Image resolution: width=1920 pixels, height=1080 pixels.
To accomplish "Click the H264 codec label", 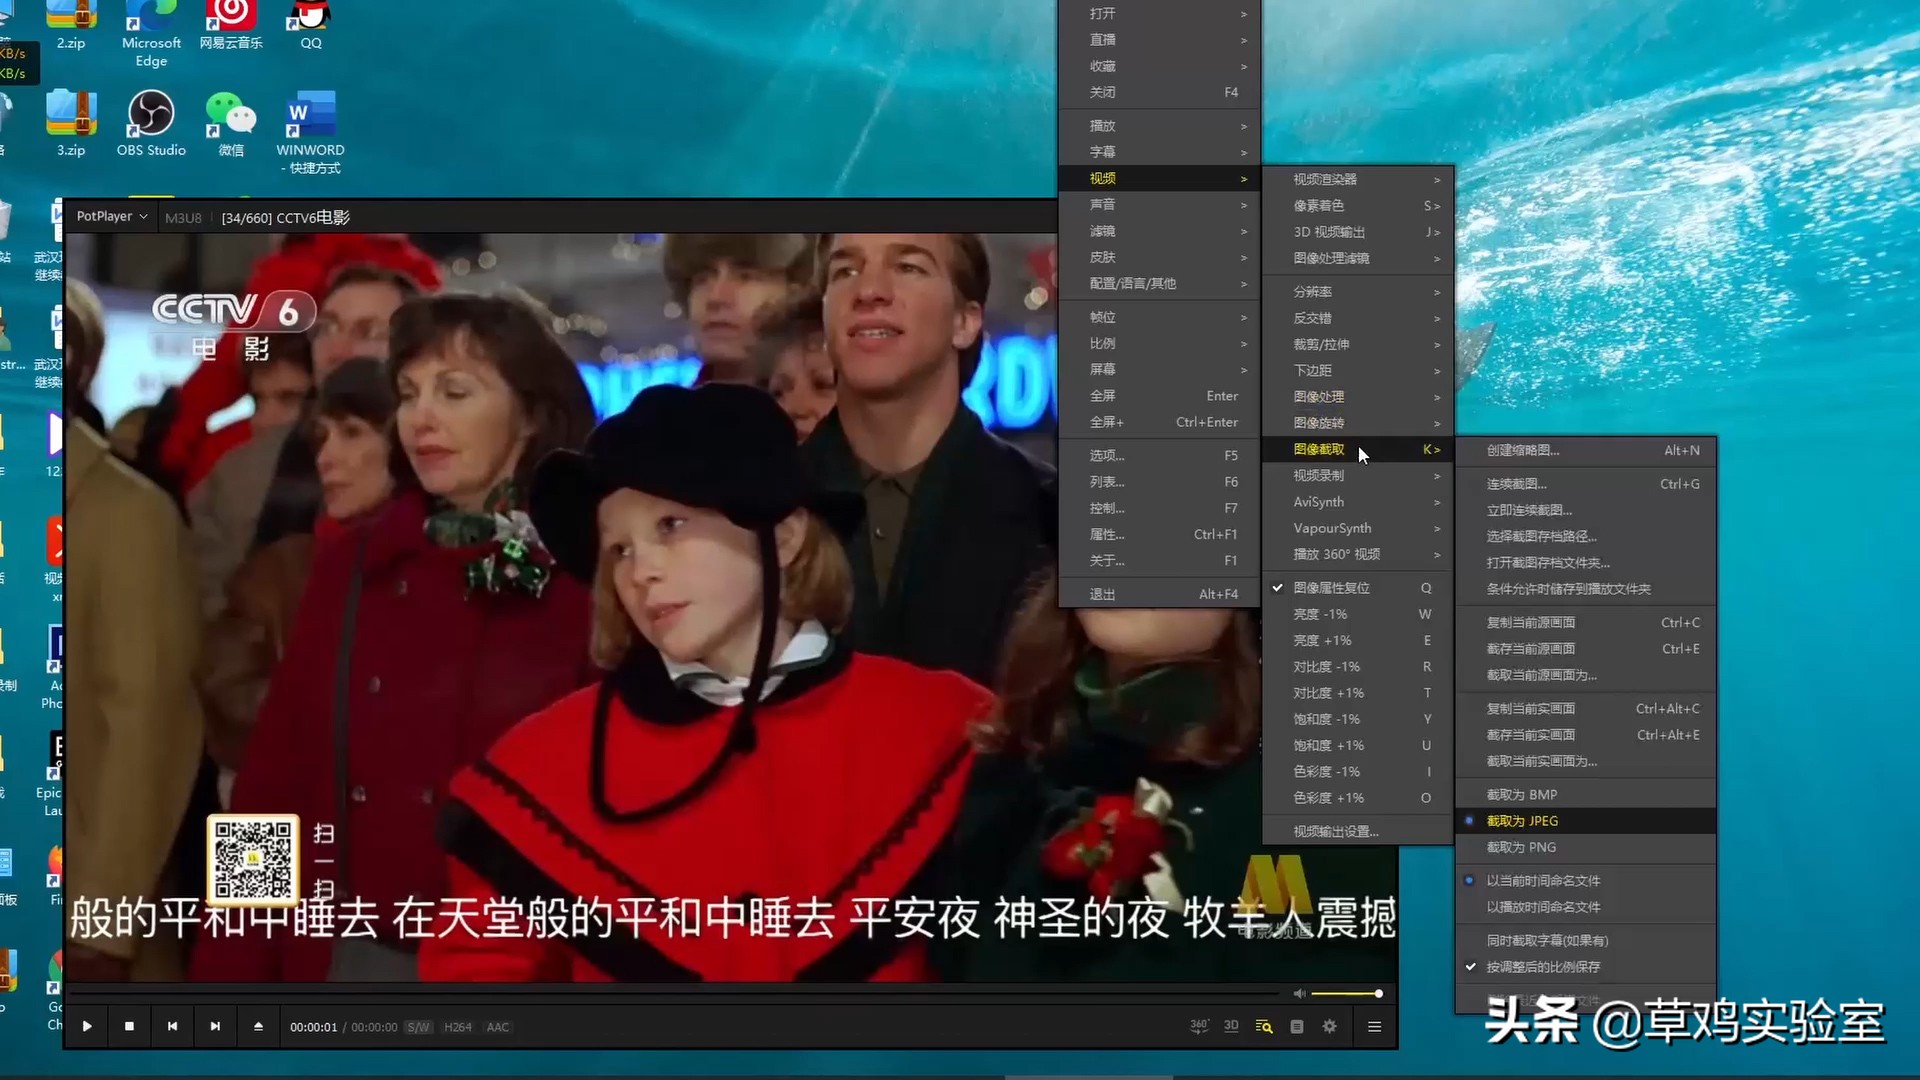I will click(x=458, y=1027).
